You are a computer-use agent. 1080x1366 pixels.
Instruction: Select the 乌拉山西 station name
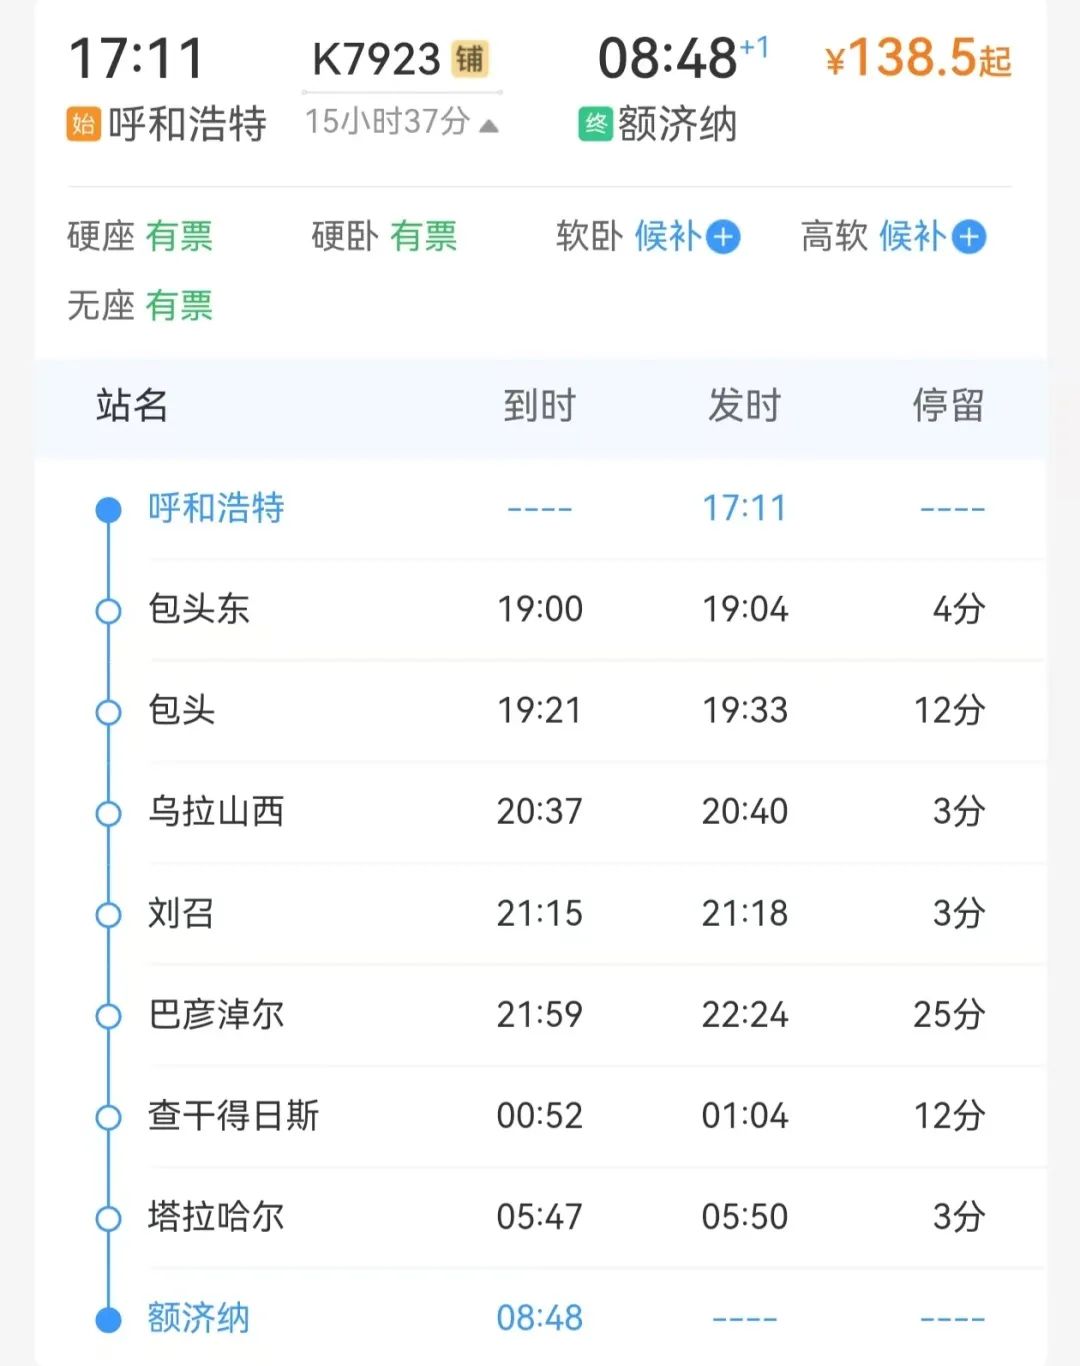[x=216, y=812]
